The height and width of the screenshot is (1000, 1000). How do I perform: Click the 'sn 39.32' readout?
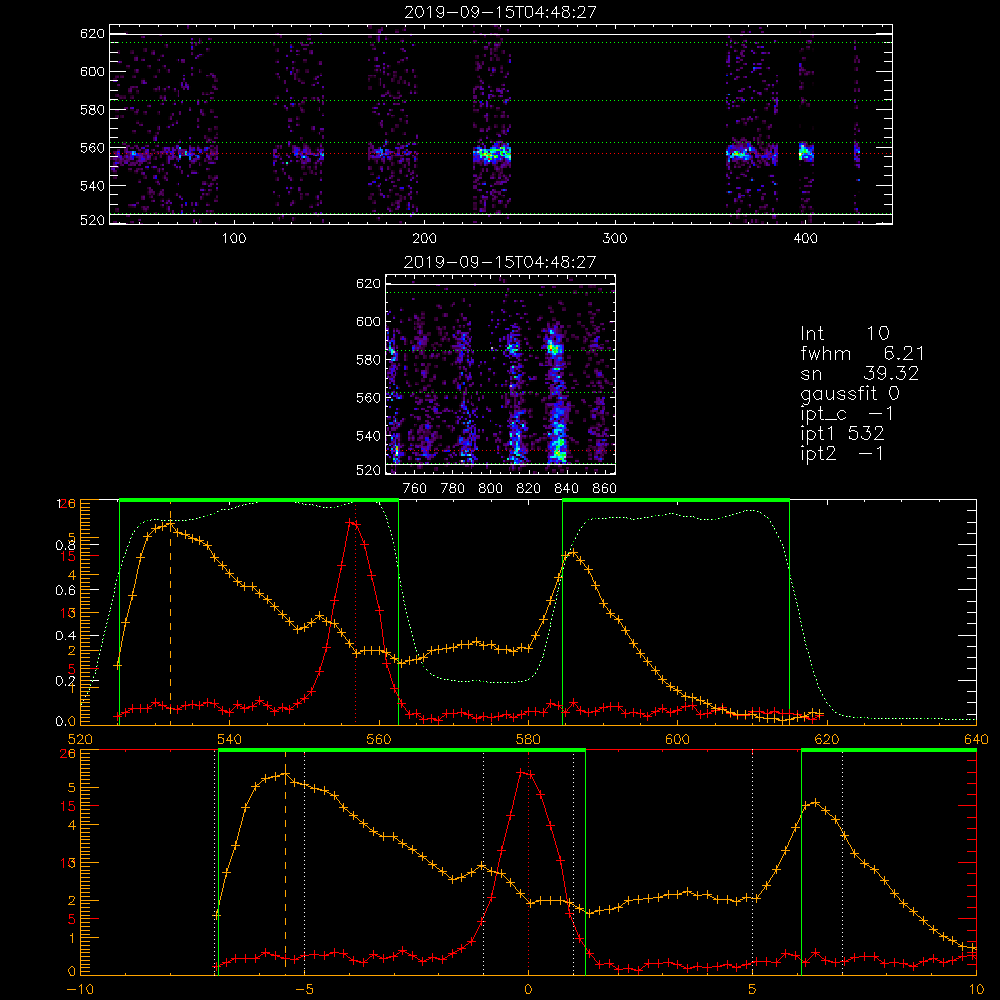859,373
